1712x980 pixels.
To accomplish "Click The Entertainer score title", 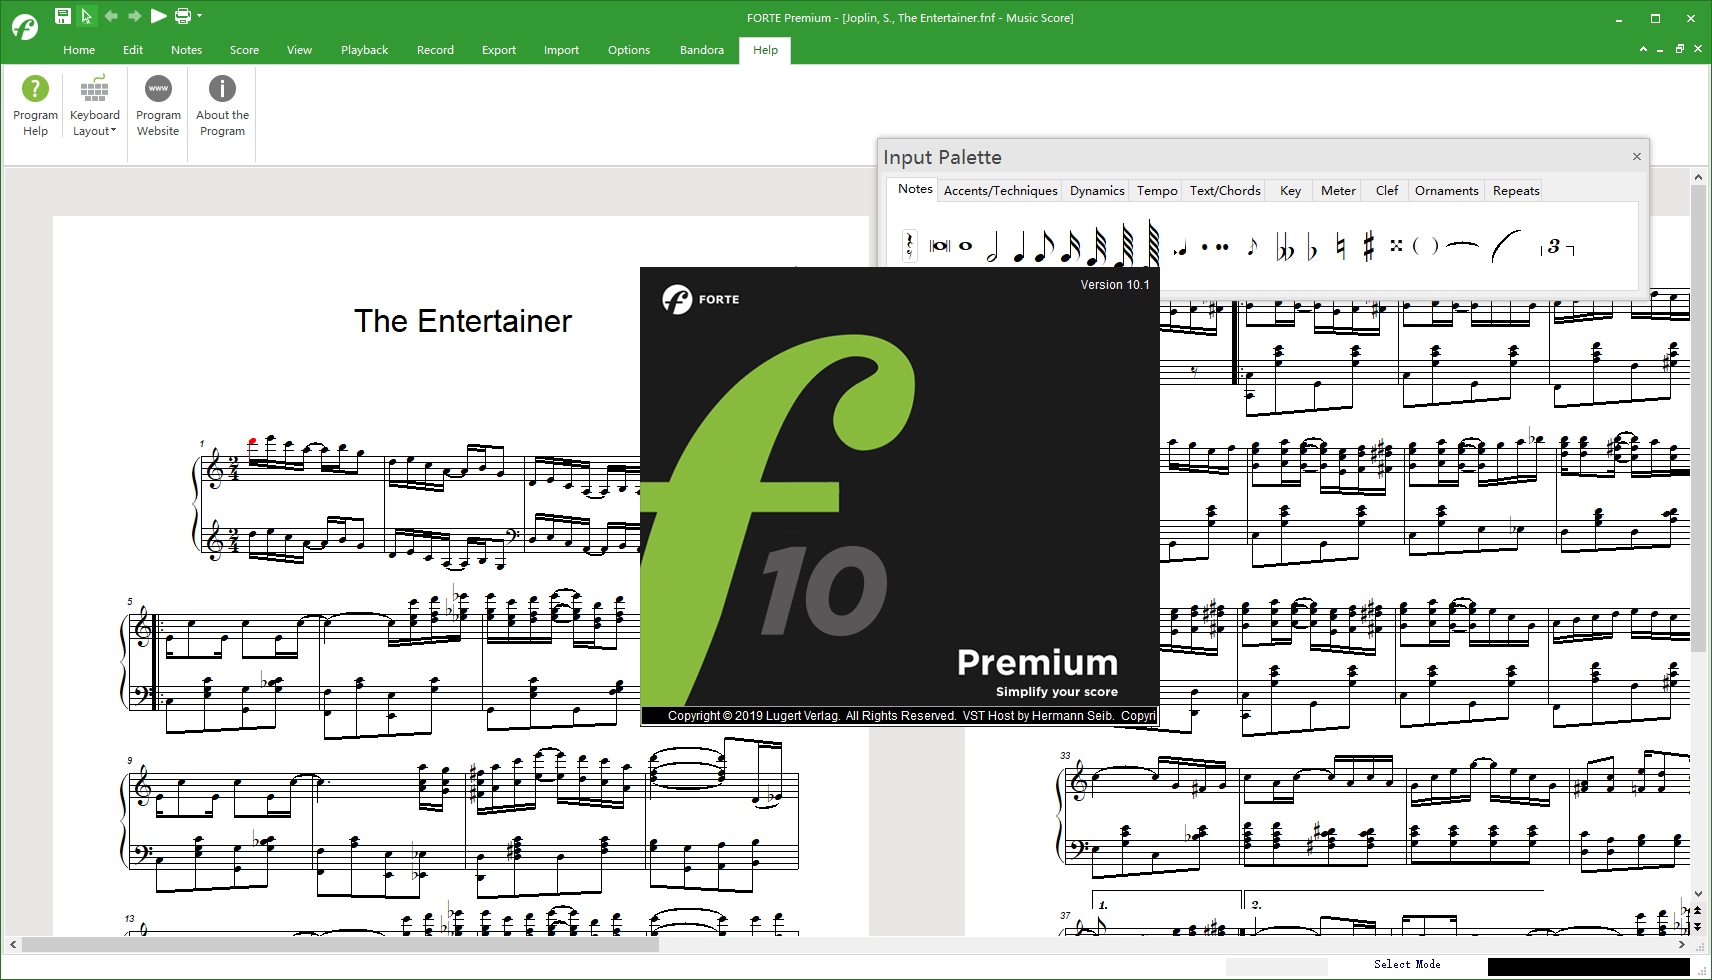I will [x=463, y=321].
